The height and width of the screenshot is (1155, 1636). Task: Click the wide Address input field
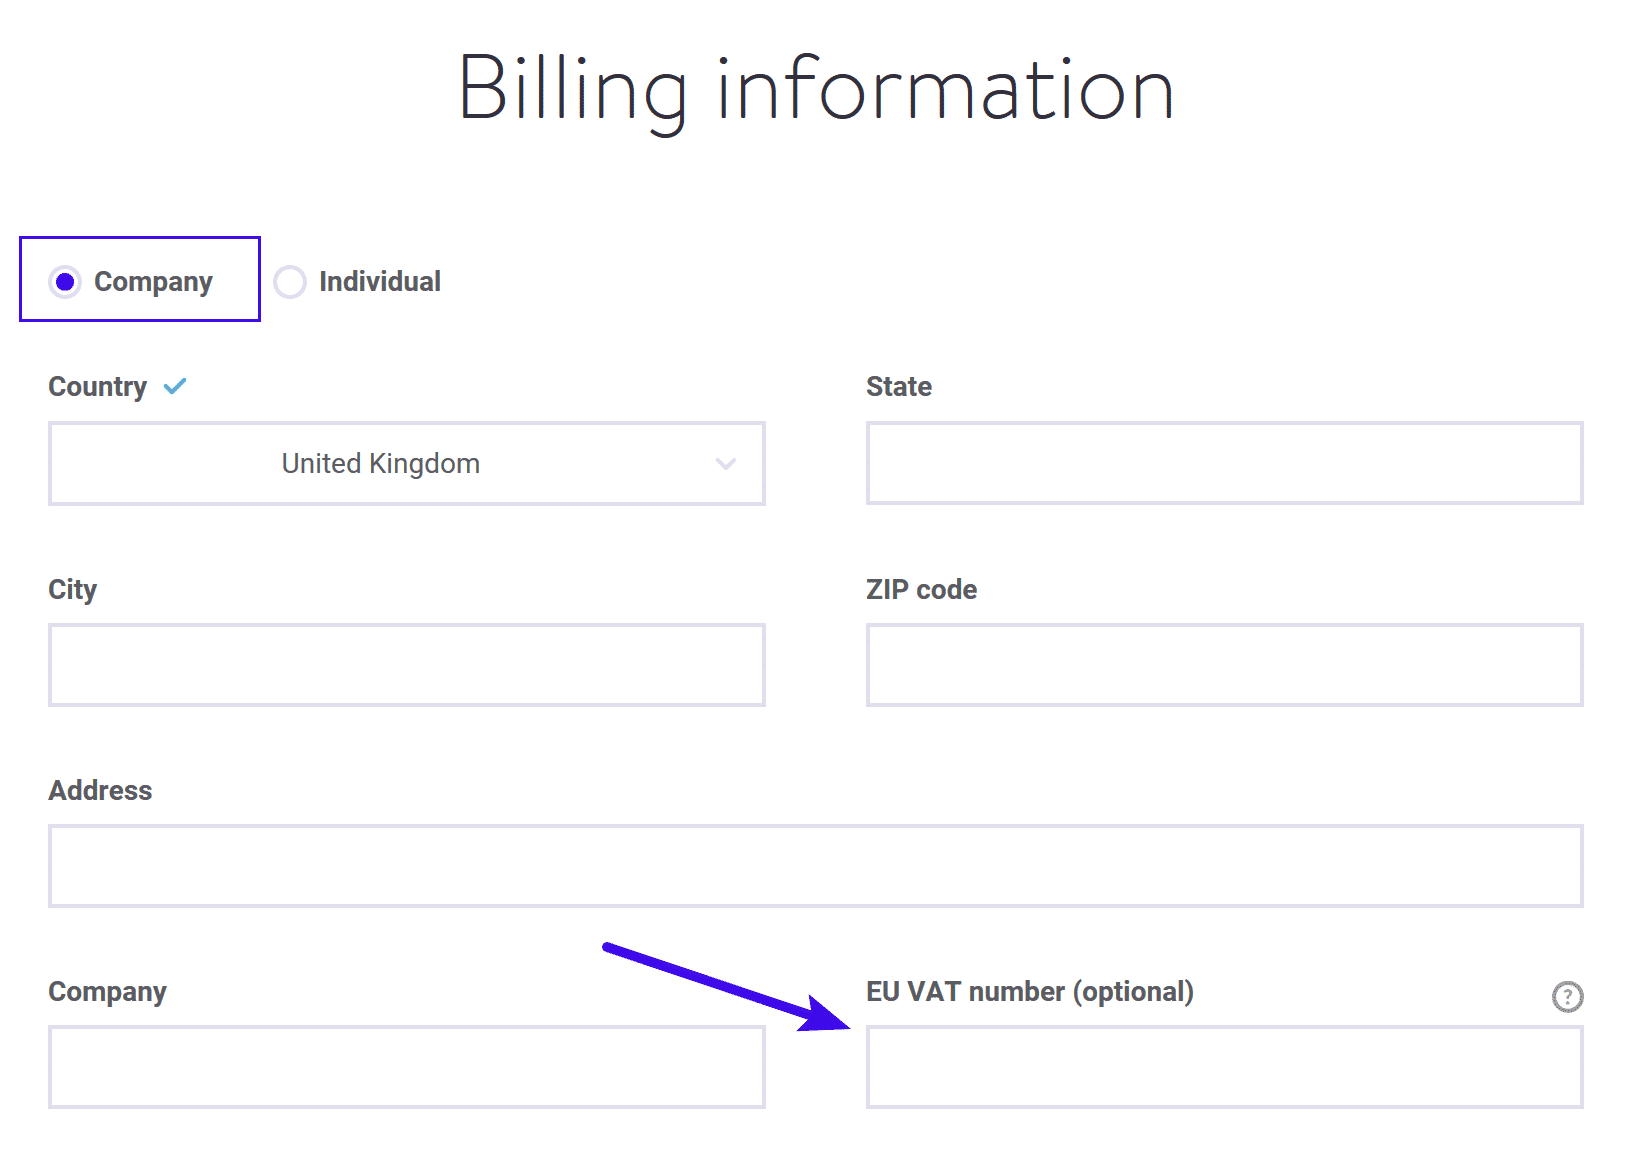click(x=816, y=866)
